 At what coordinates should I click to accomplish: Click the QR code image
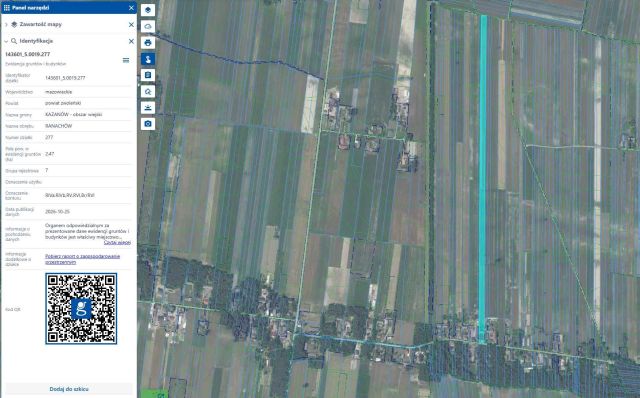(81, 309)
